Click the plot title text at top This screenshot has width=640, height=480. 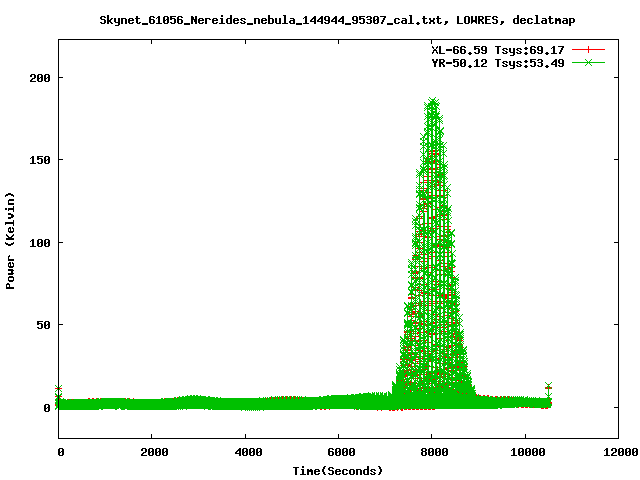(337, 19)
